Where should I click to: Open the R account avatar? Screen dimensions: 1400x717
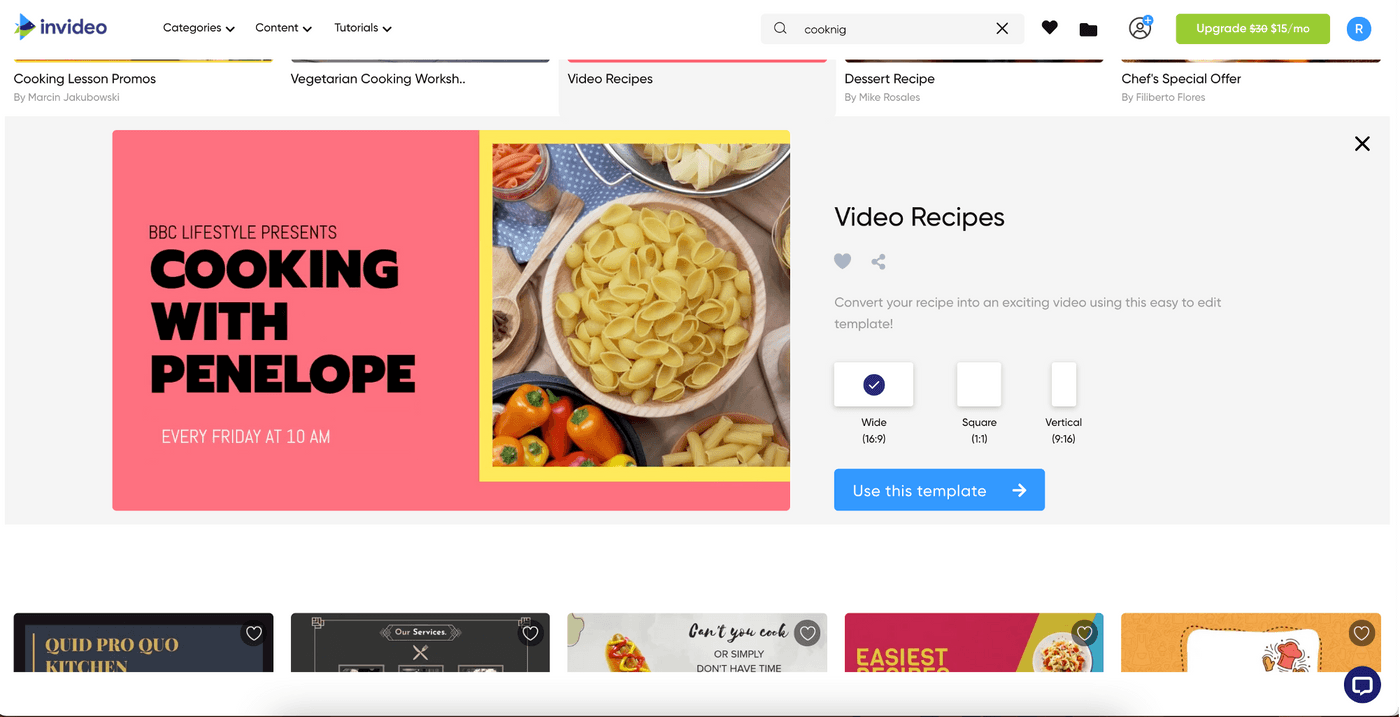1358,29
